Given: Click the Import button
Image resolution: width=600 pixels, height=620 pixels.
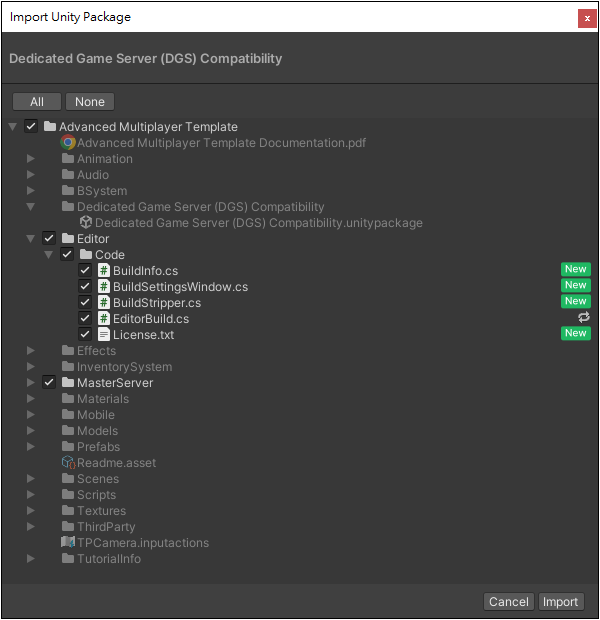Looking at the screenshot, I should tap(560, 601).
